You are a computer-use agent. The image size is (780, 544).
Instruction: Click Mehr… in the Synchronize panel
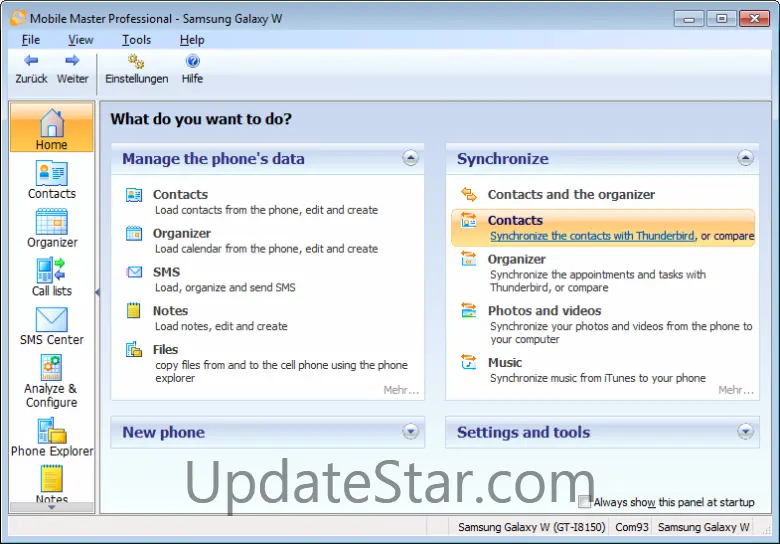(x=736, y=390)
